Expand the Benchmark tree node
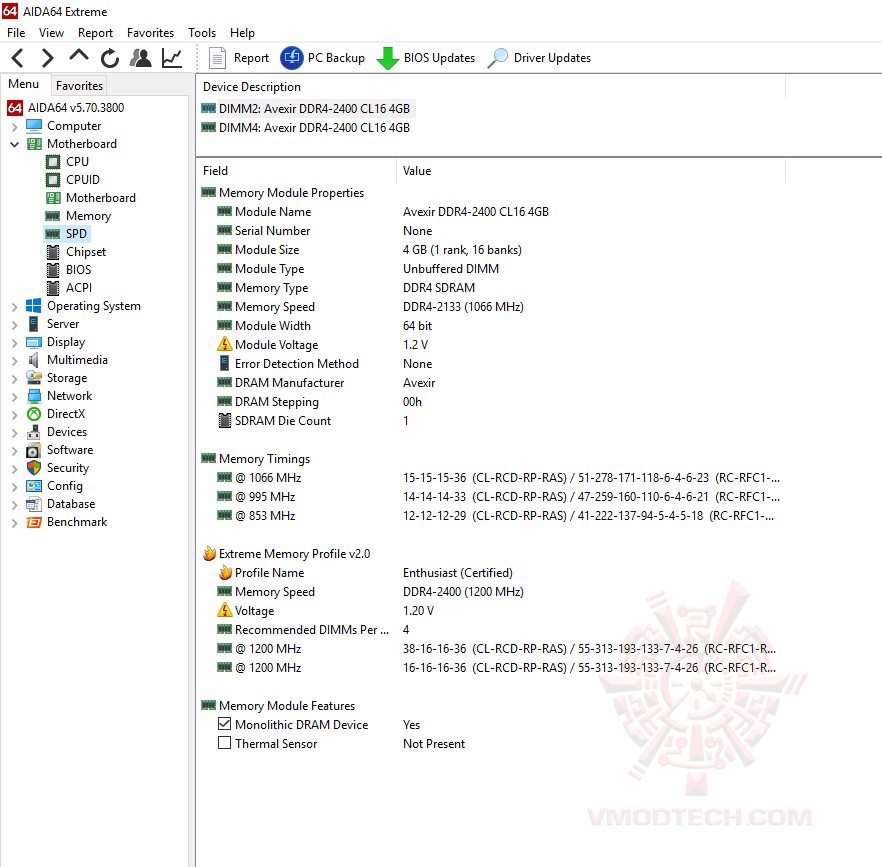The height and width of the screenshot is (867, 882). point(15,523)
